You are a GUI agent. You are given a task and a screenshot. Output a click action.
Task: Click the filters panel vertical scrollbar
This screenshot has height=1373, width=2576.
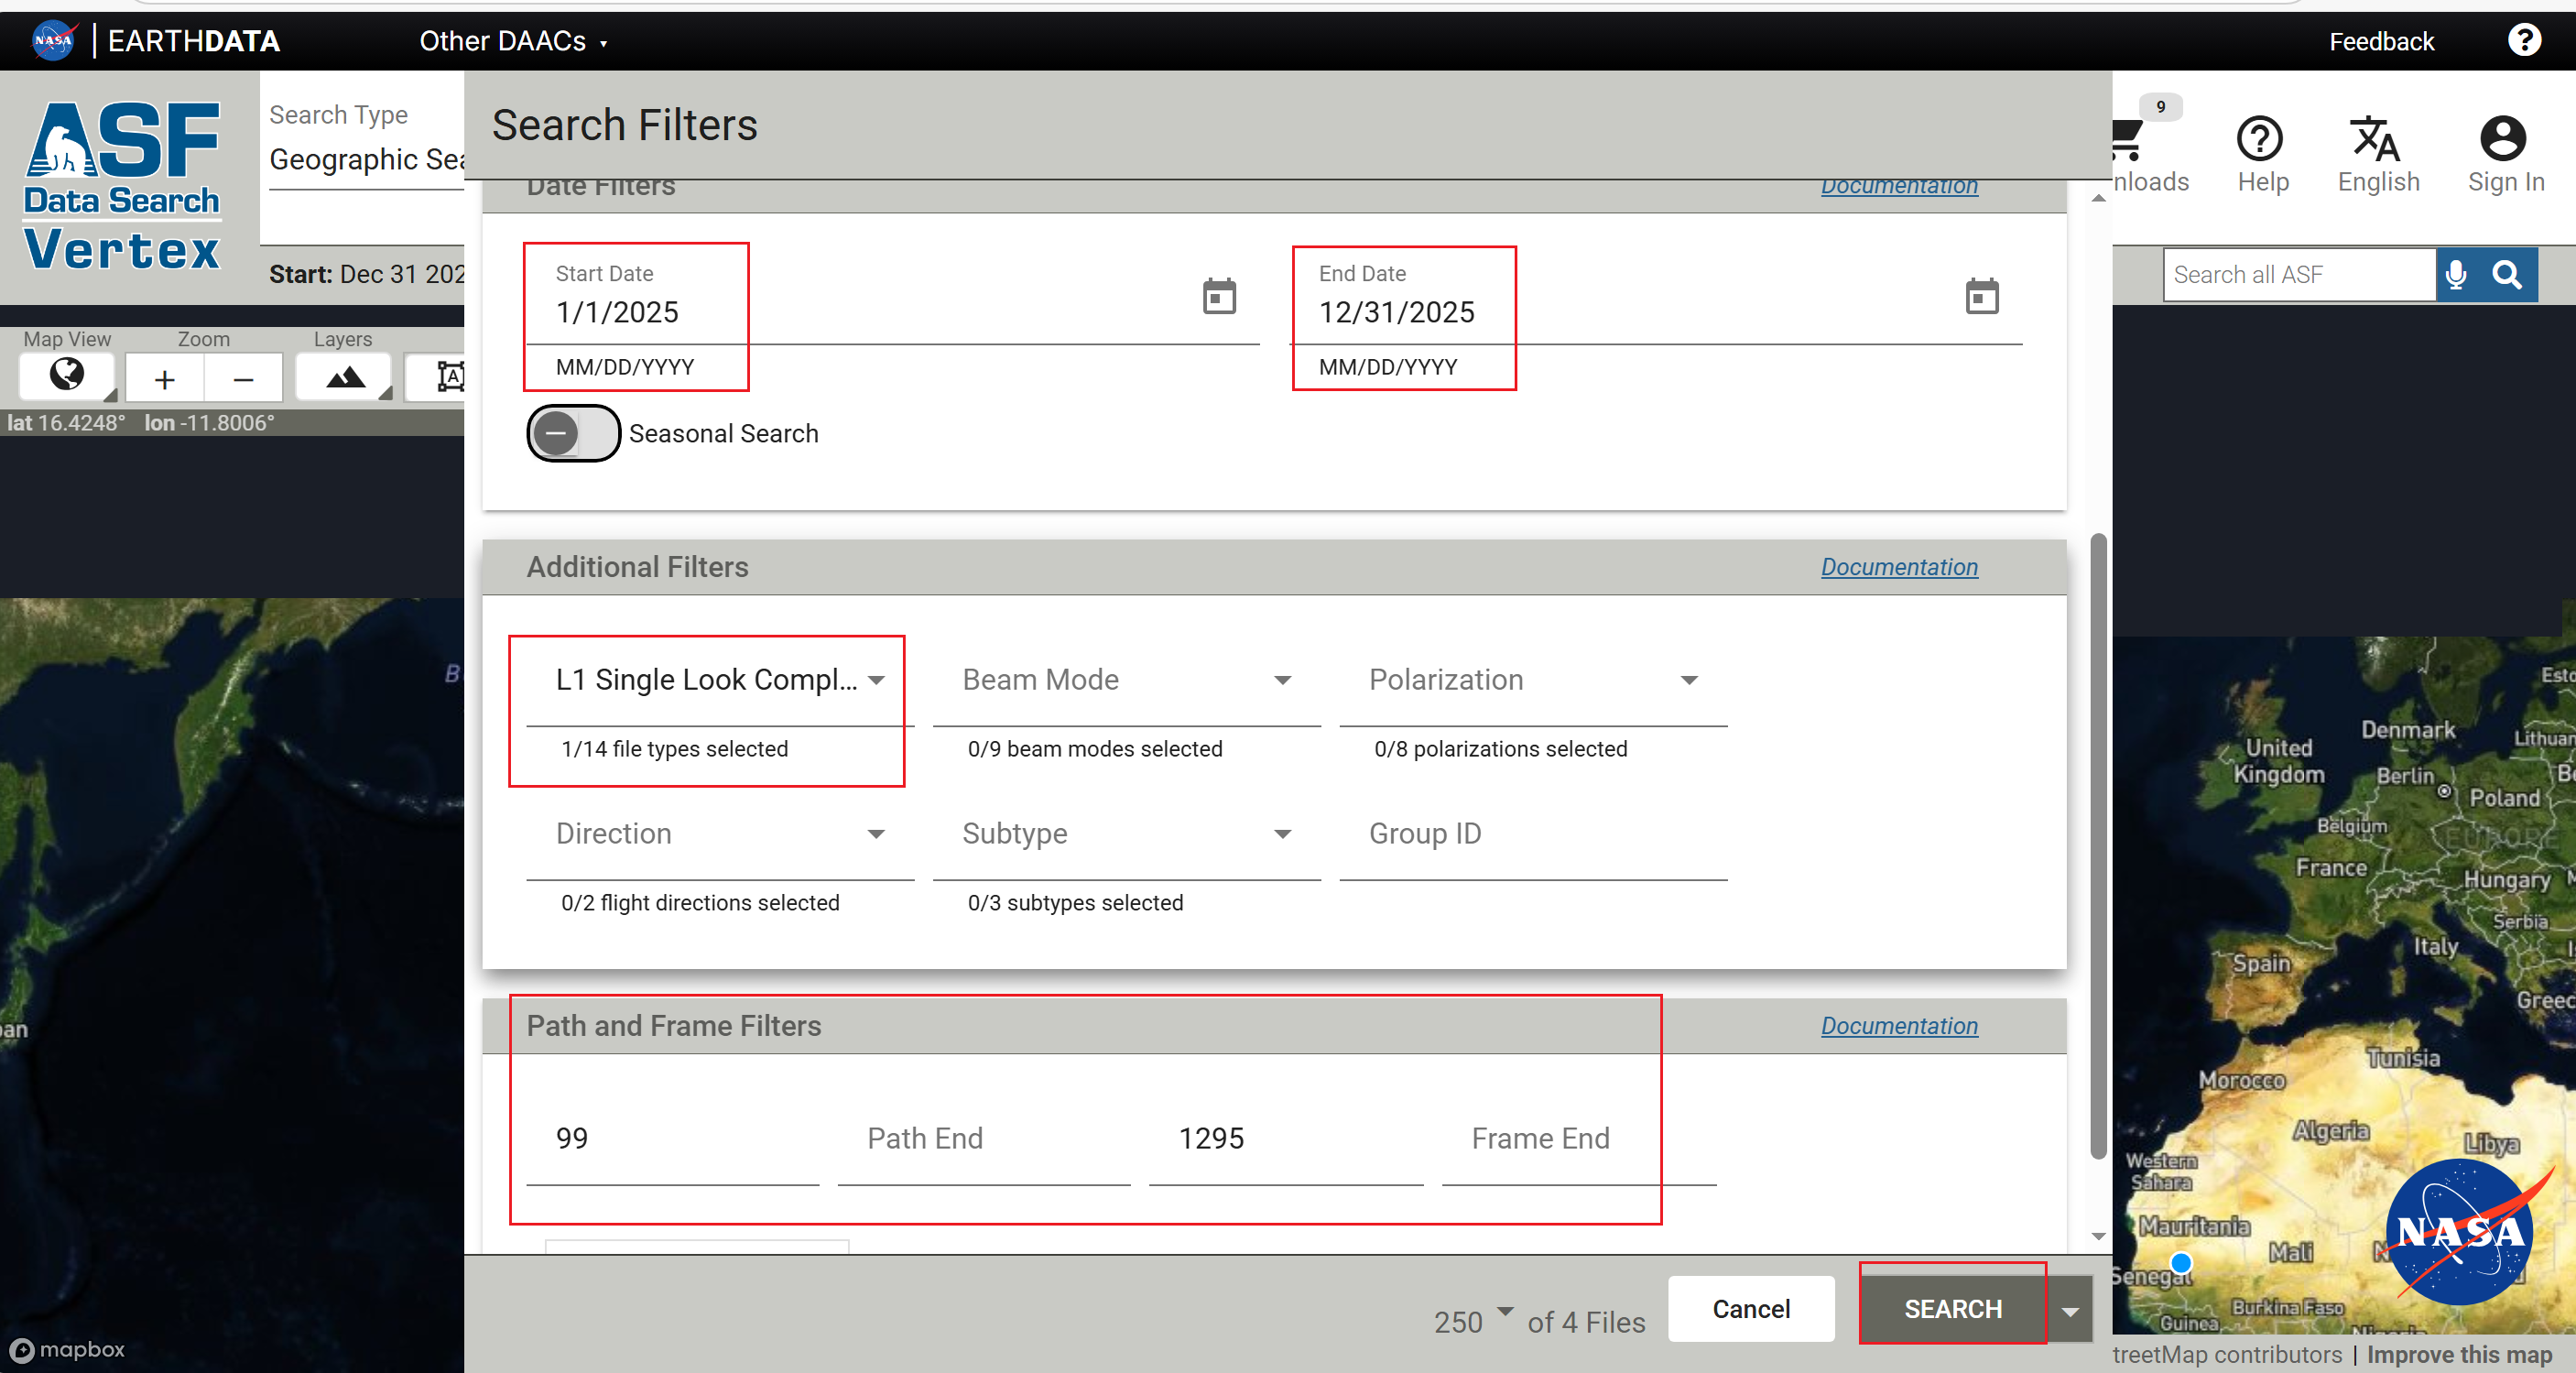pos(2098,846)
